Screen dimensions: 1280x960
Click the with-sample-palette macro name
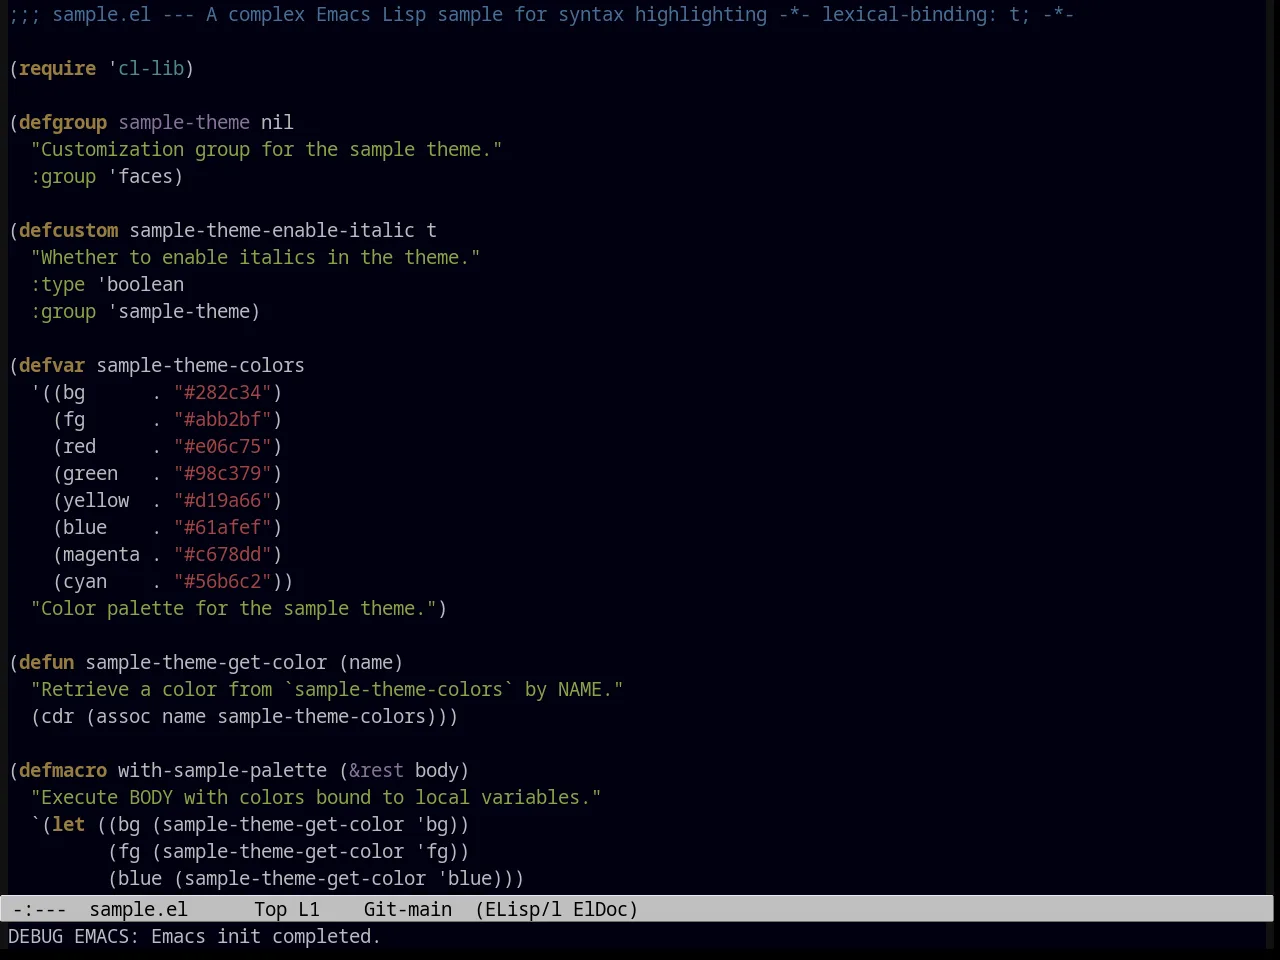222,770
